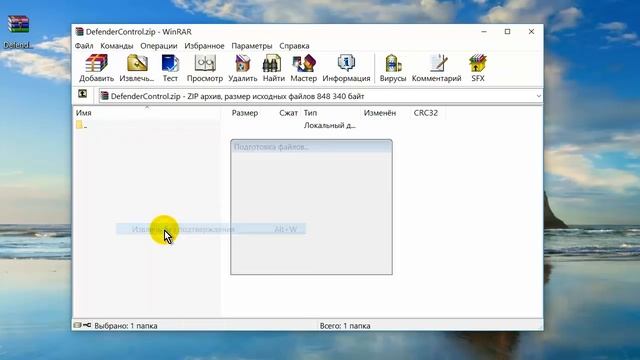Open the Операции menu
This screenshot has height=360, width=640.
[159, 46]
